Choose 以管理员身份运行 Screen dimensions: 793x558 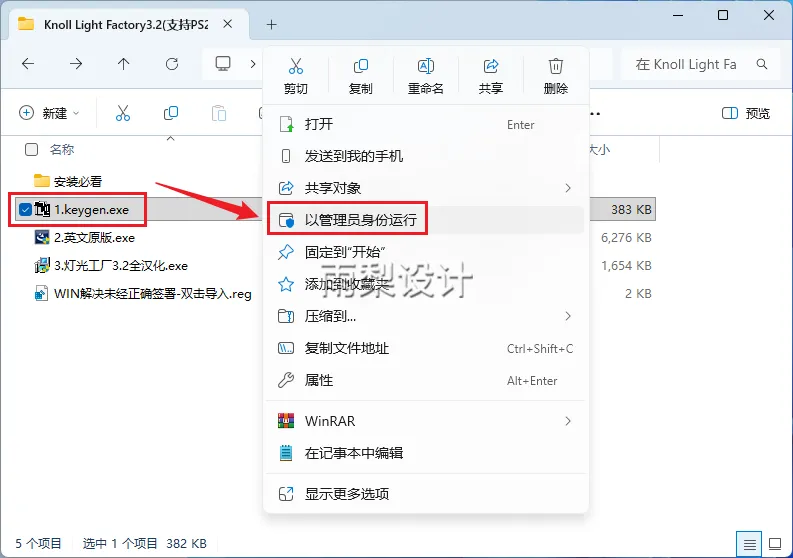coord(425,220)
